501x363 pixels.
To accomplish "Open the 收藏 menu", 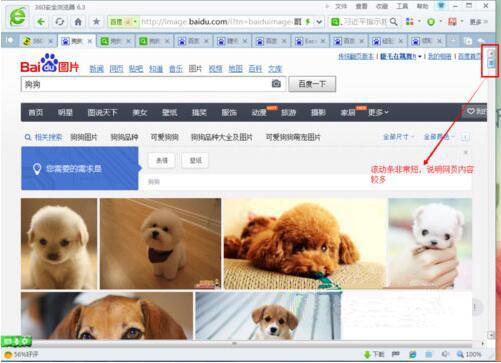I will [x=382, y=6].
